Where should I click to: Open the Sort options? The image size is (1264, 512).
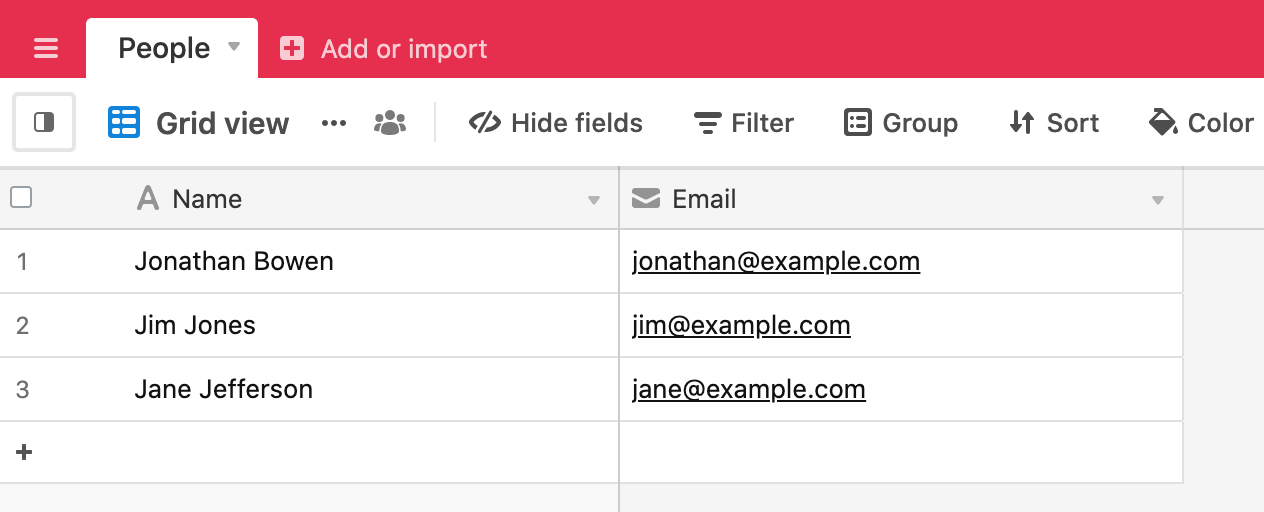coord(1054,123)
